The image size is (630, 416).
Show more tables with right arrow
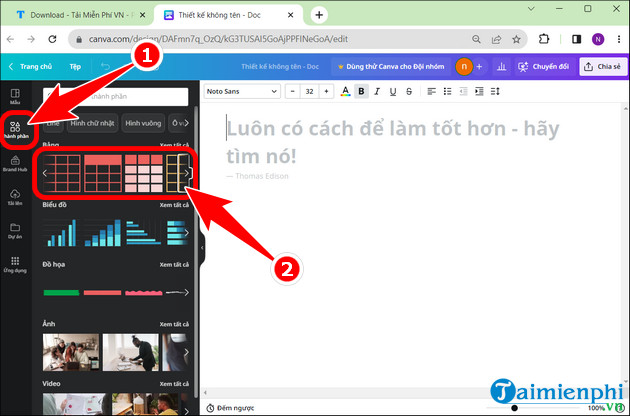186,173
